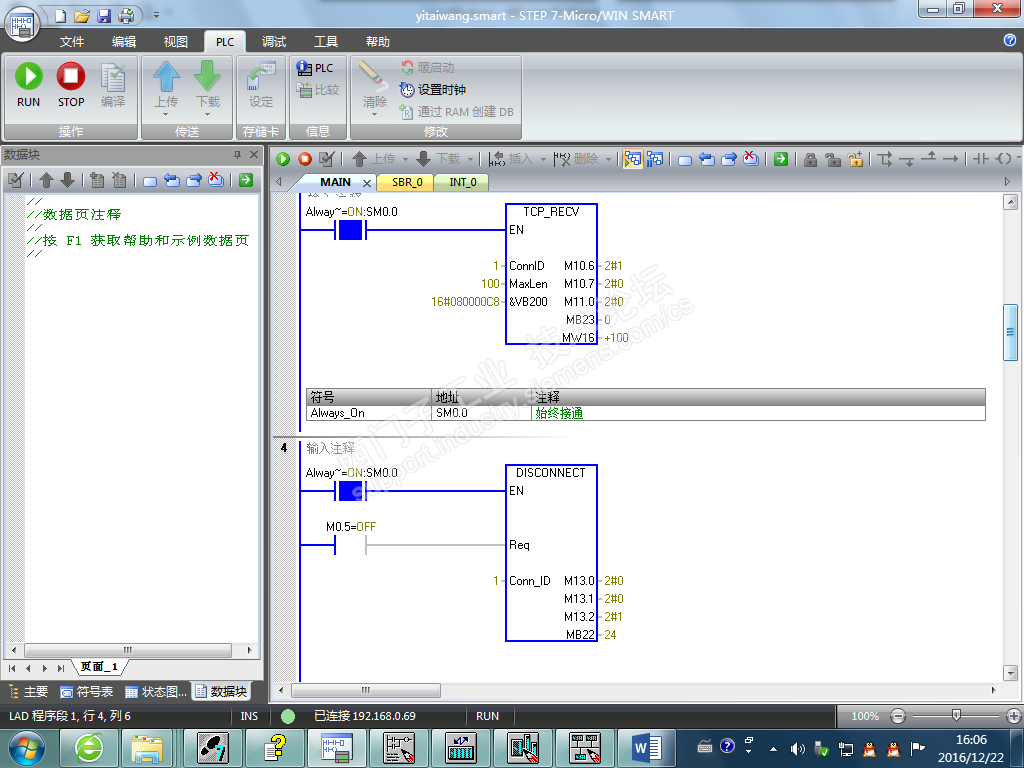Open the 编辑 ribbon tab
1024x768 pixels.
tap(124, 42)
